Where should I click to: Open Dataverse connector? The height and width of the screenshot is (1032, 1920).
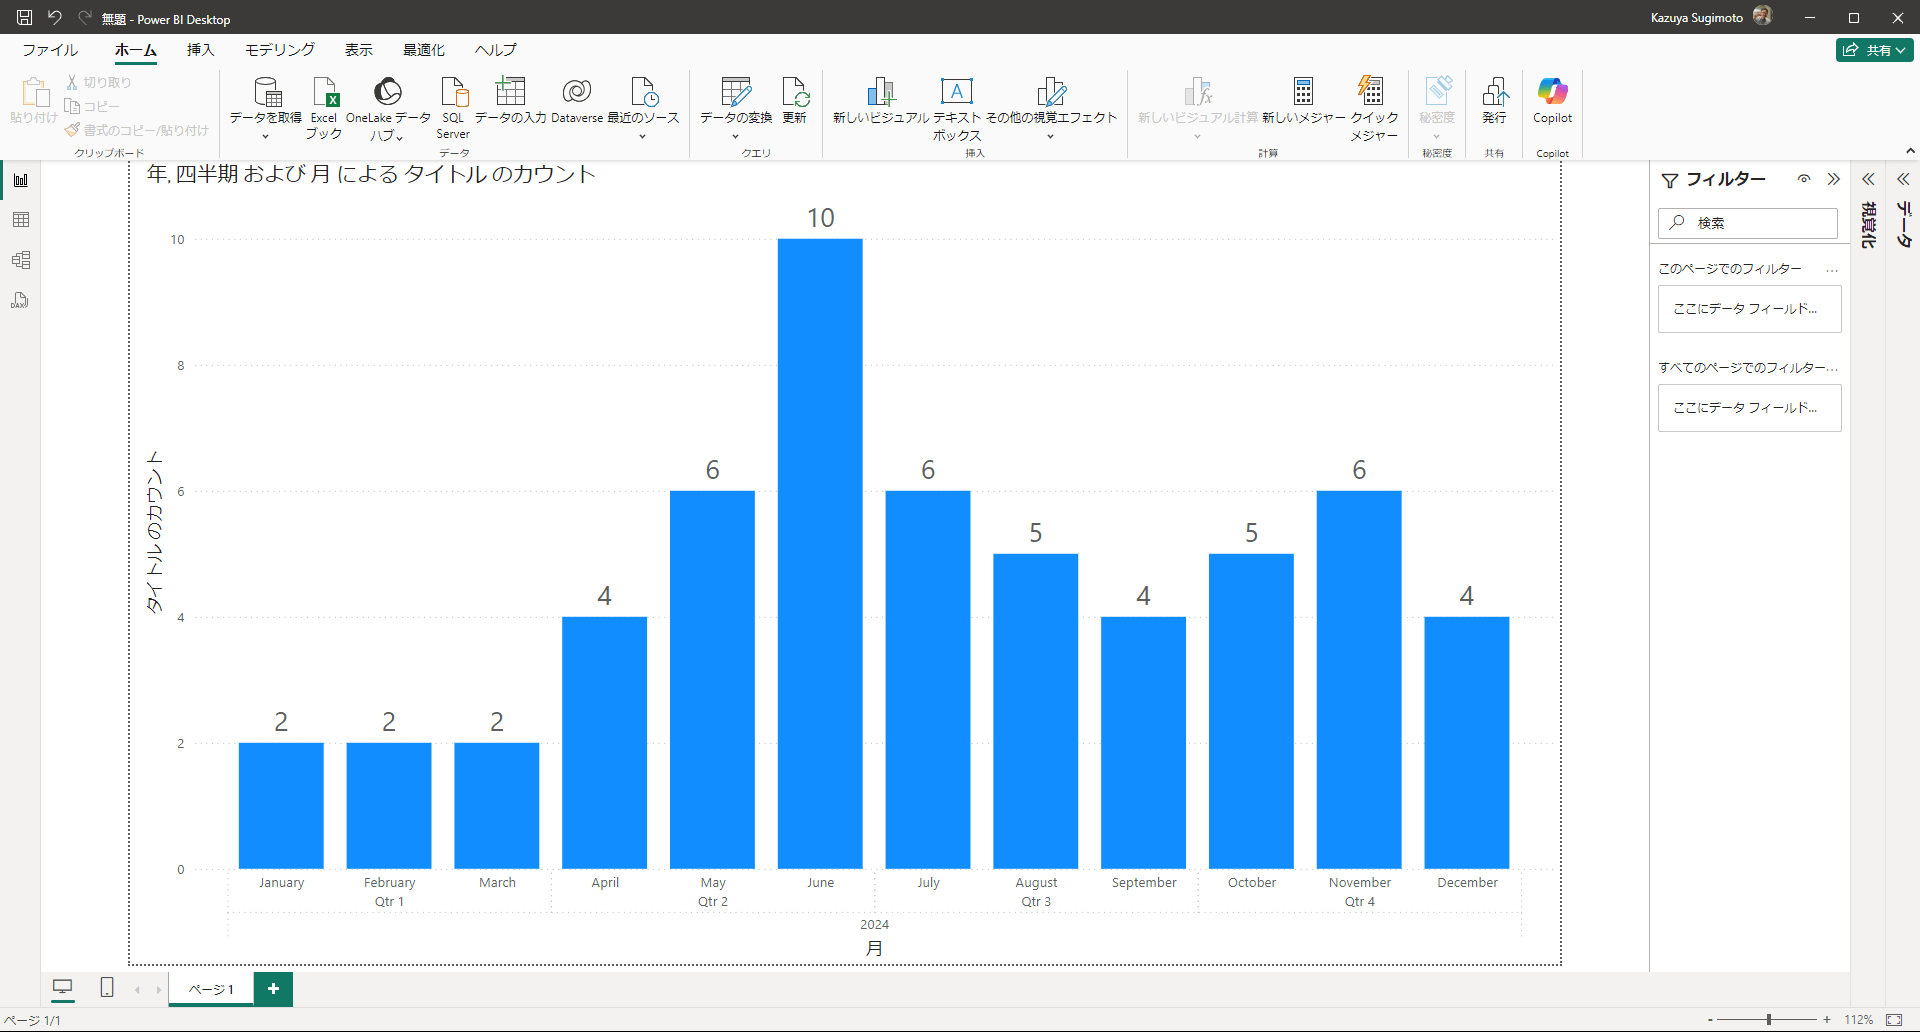[577, 100]
